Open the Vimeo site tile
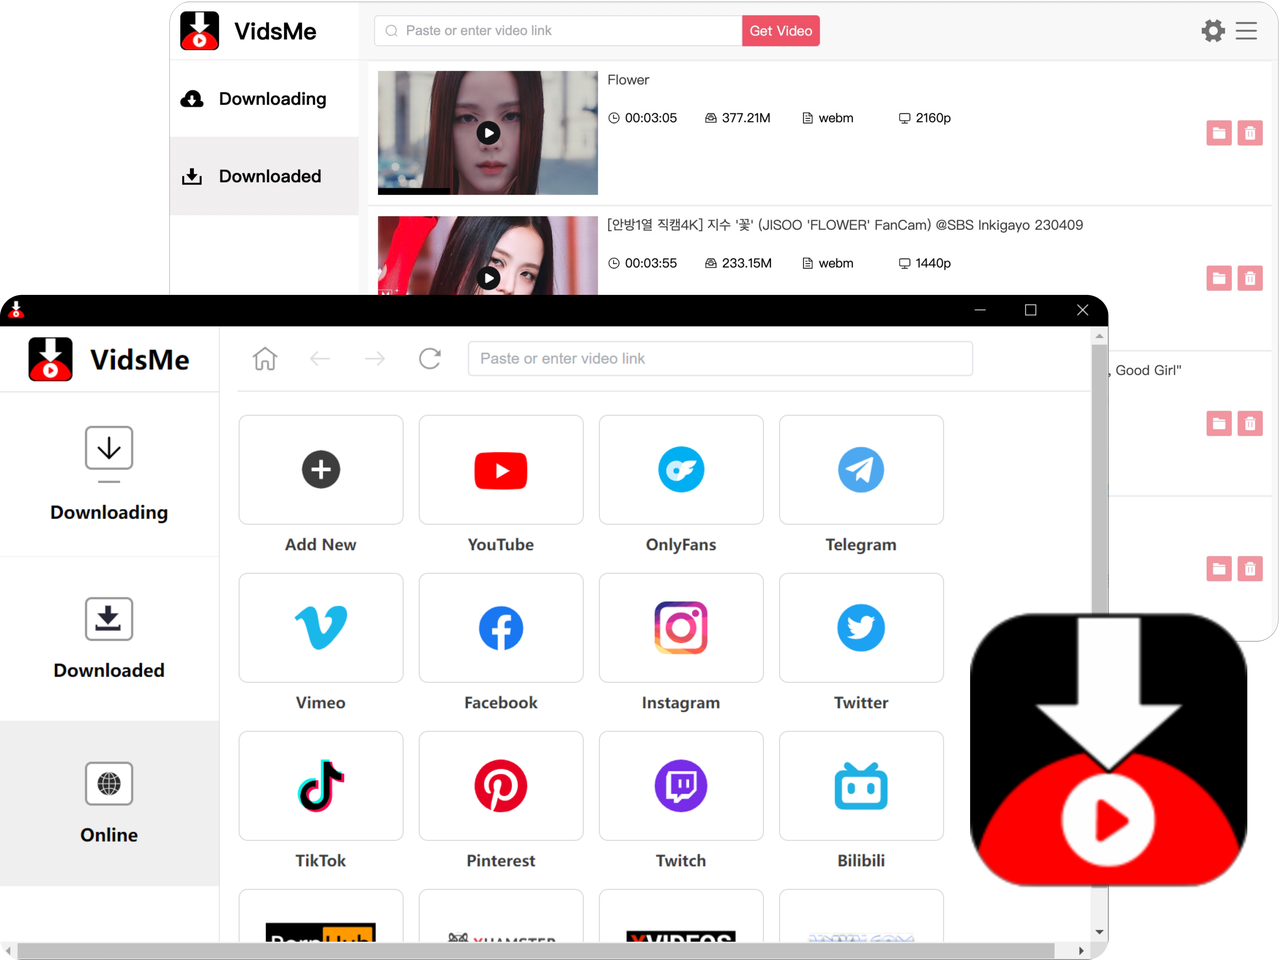The height and width of the screenshot is (960, 1280). [320, 628]
